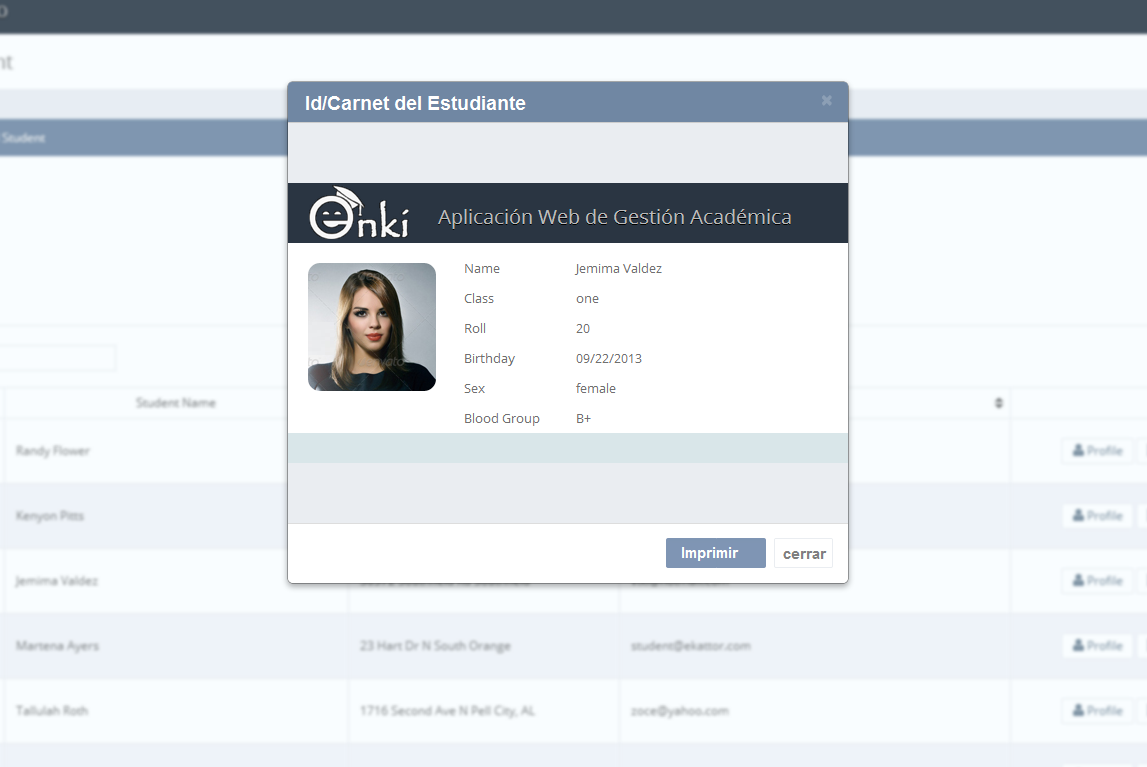
Task: Click the student@ekattor.com email
Action: [x=690, y=646]
